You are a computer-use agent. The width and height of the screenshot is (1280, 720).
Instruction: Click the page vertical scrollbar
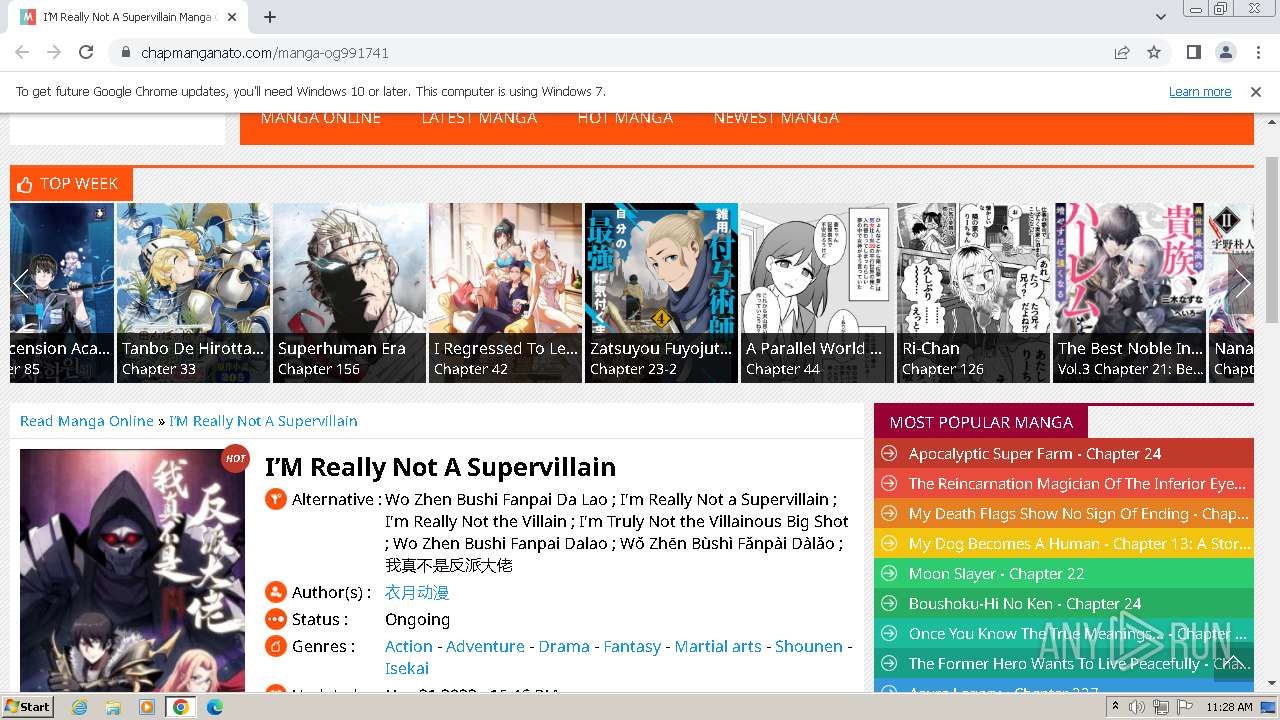point(1271,240)
